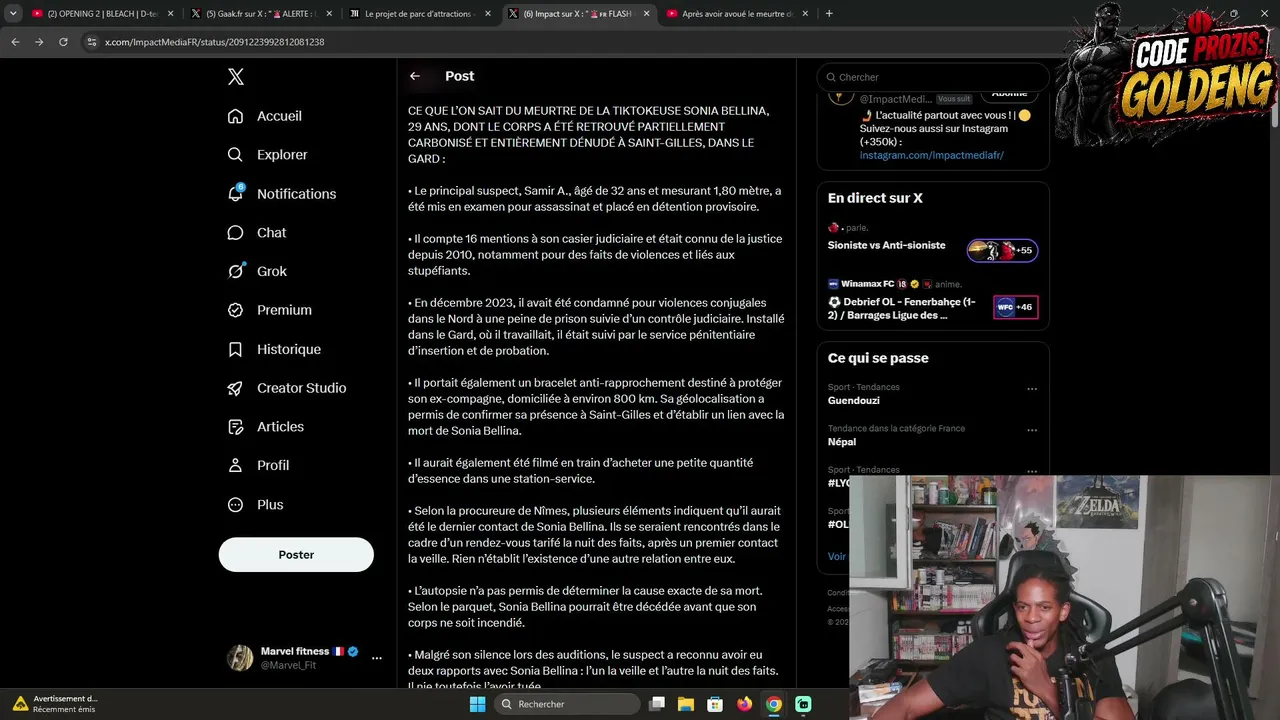Click the Népal trending topic
This screenshot has width=1280, height=720.
click(x=842, y=442)
